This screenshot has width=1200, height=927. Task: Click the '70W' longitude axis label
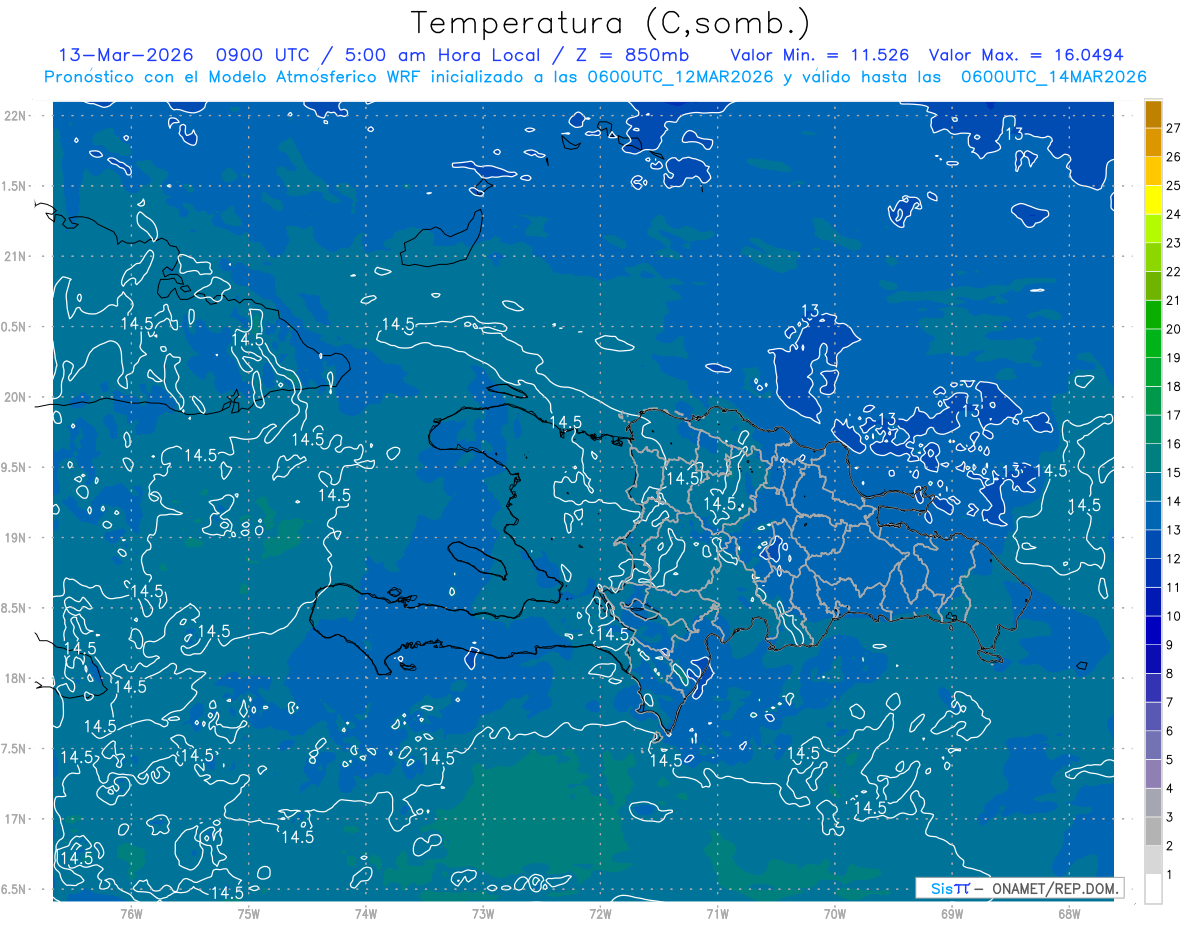click(x=835, y=912)
